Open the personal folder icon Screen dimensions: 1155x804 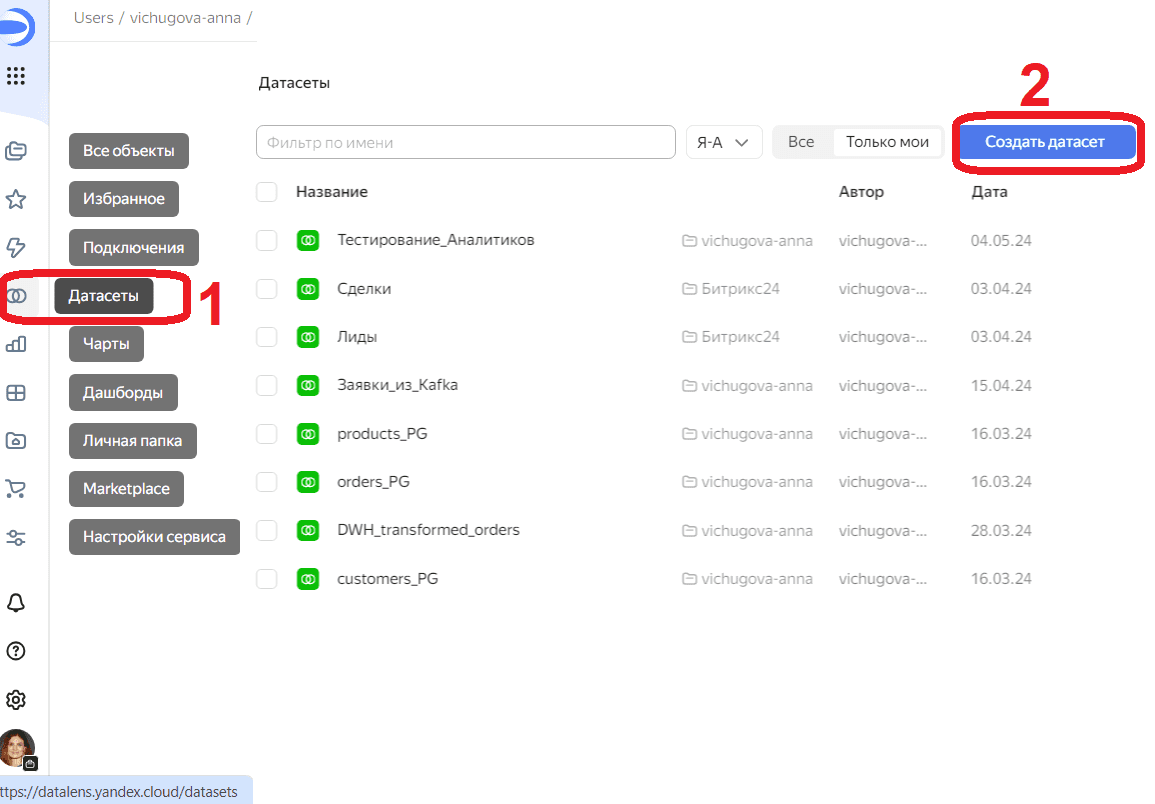[x=15, y=441]
